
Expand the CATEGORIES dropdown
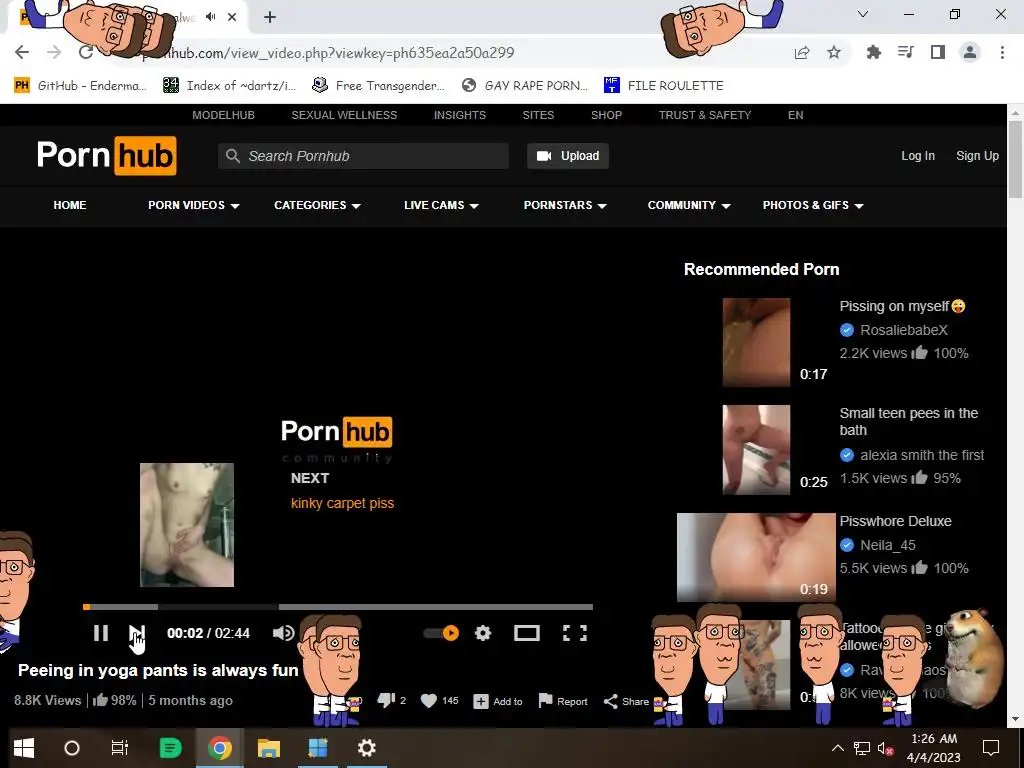click(317, 205)
